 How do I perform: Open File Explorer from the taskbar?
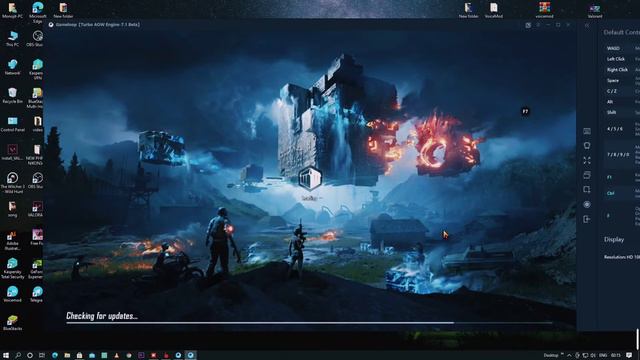click(67, 356)
